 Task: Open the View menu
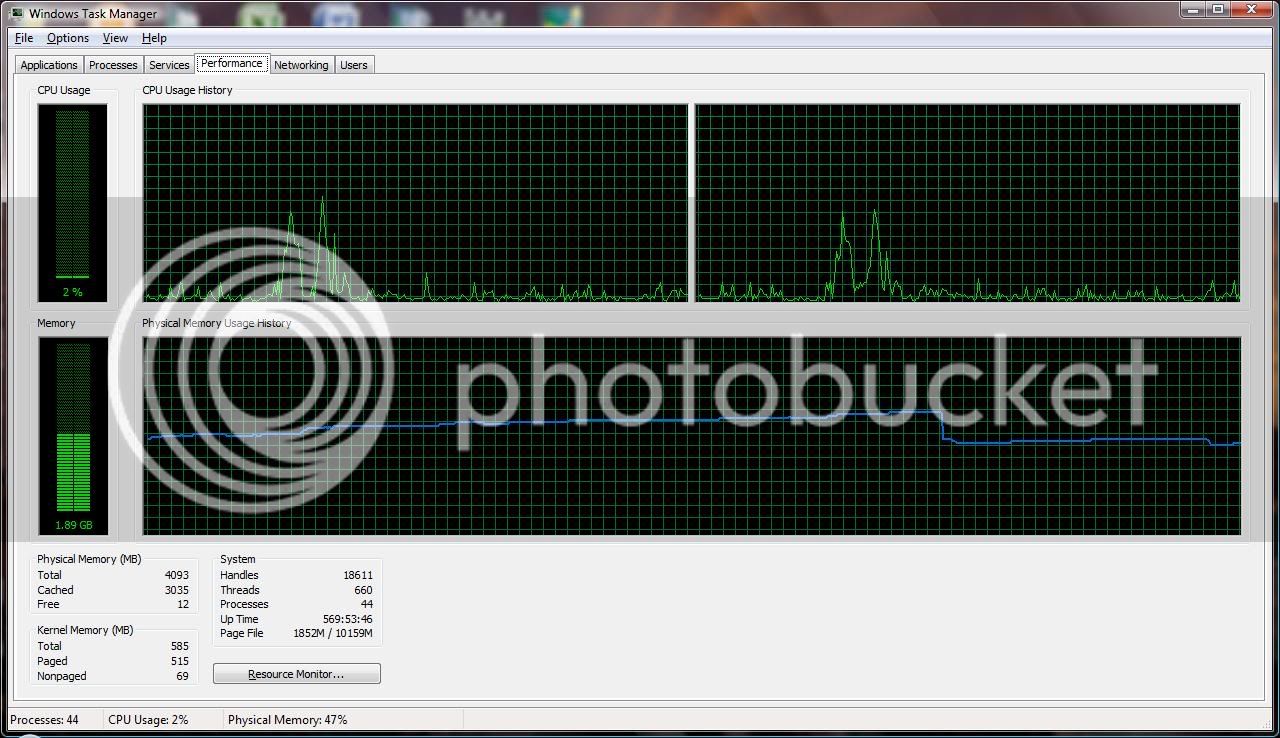(x=115, y=38)
